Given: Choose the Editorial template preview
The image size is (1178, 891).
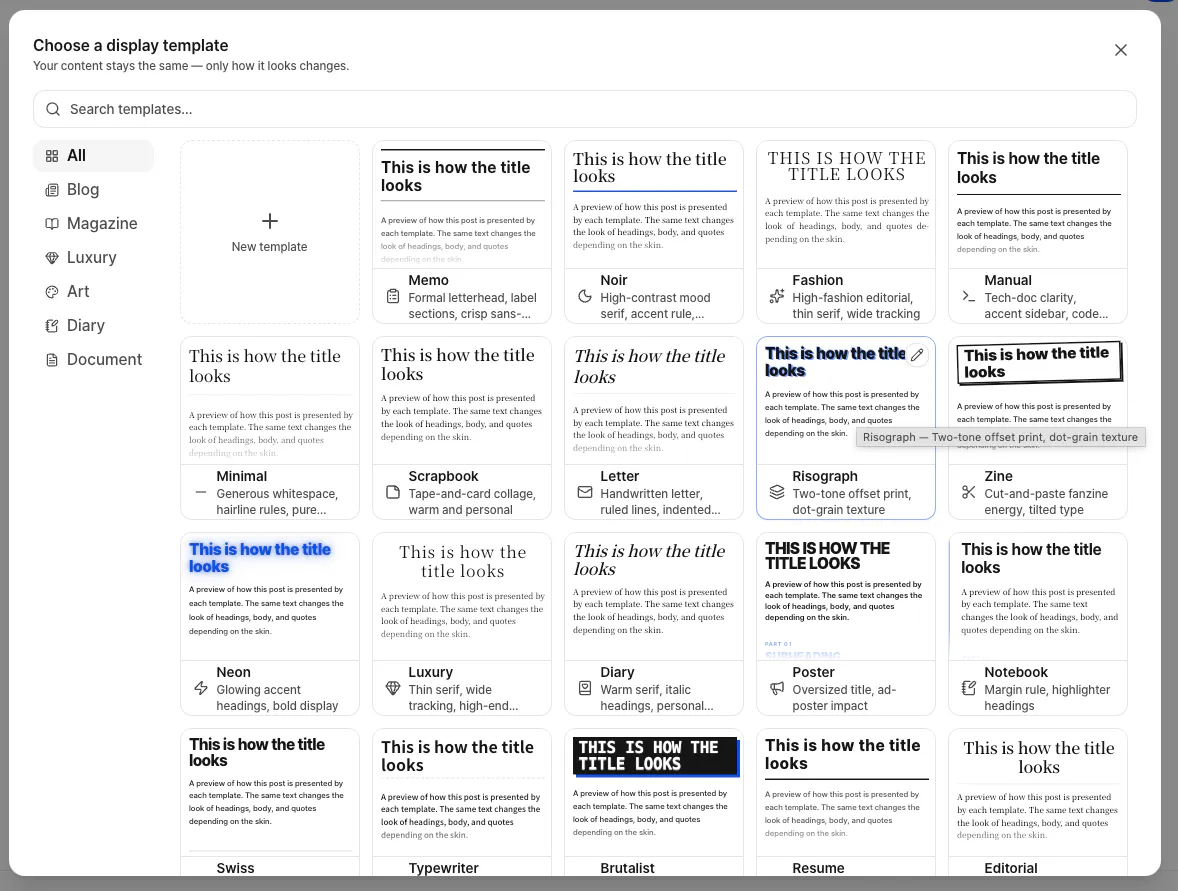Looking at the screenshot, I should click(x=1038, y=792).
